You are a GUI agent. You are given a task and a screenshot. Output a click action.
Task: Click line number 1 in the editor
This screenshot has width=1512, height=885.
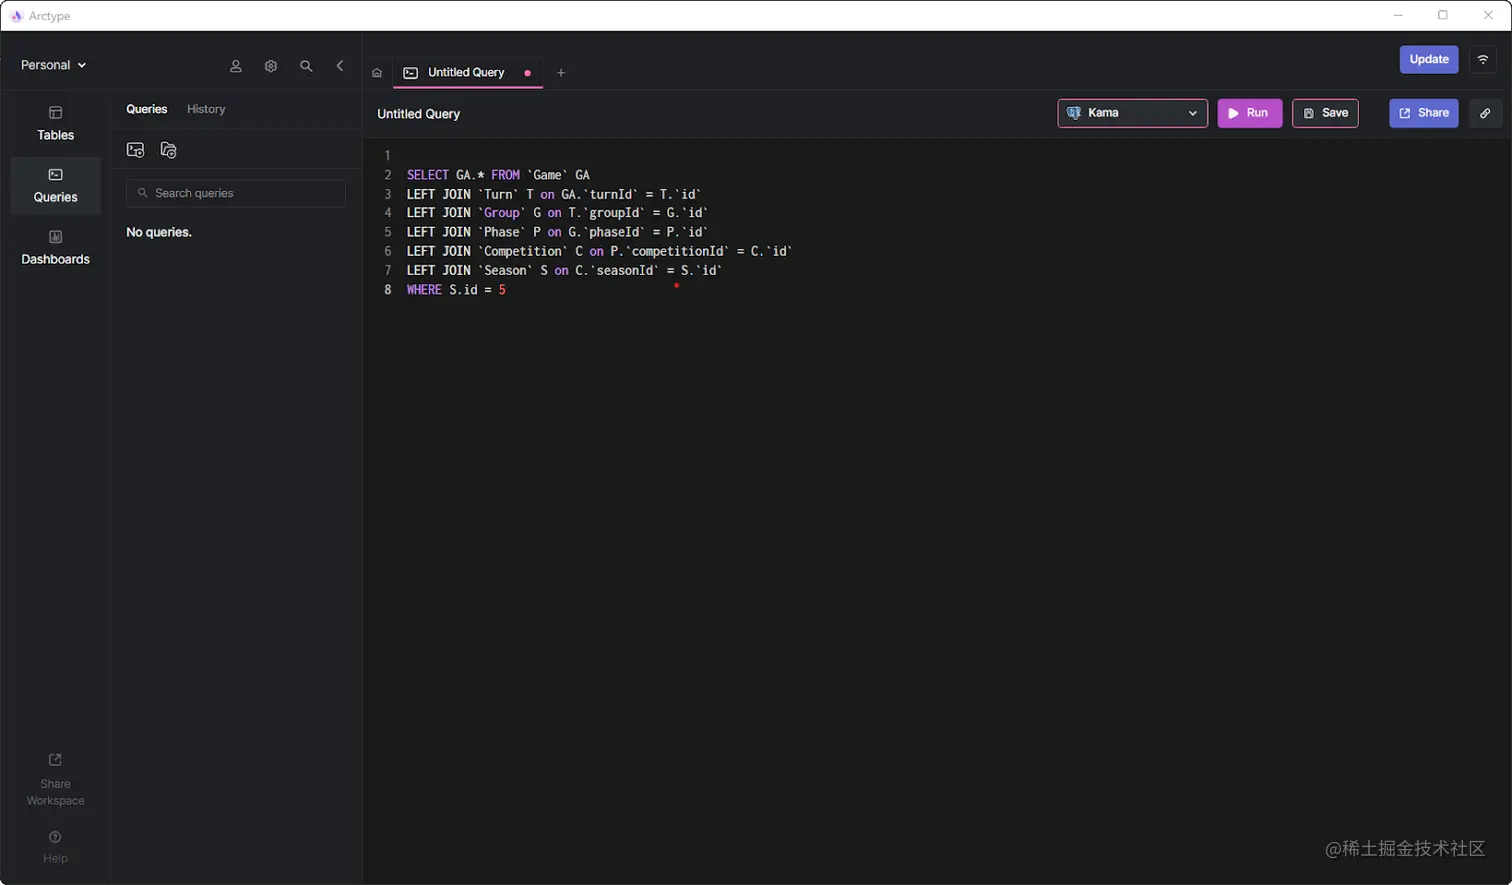pyautogui.click(x=388, y=156)
